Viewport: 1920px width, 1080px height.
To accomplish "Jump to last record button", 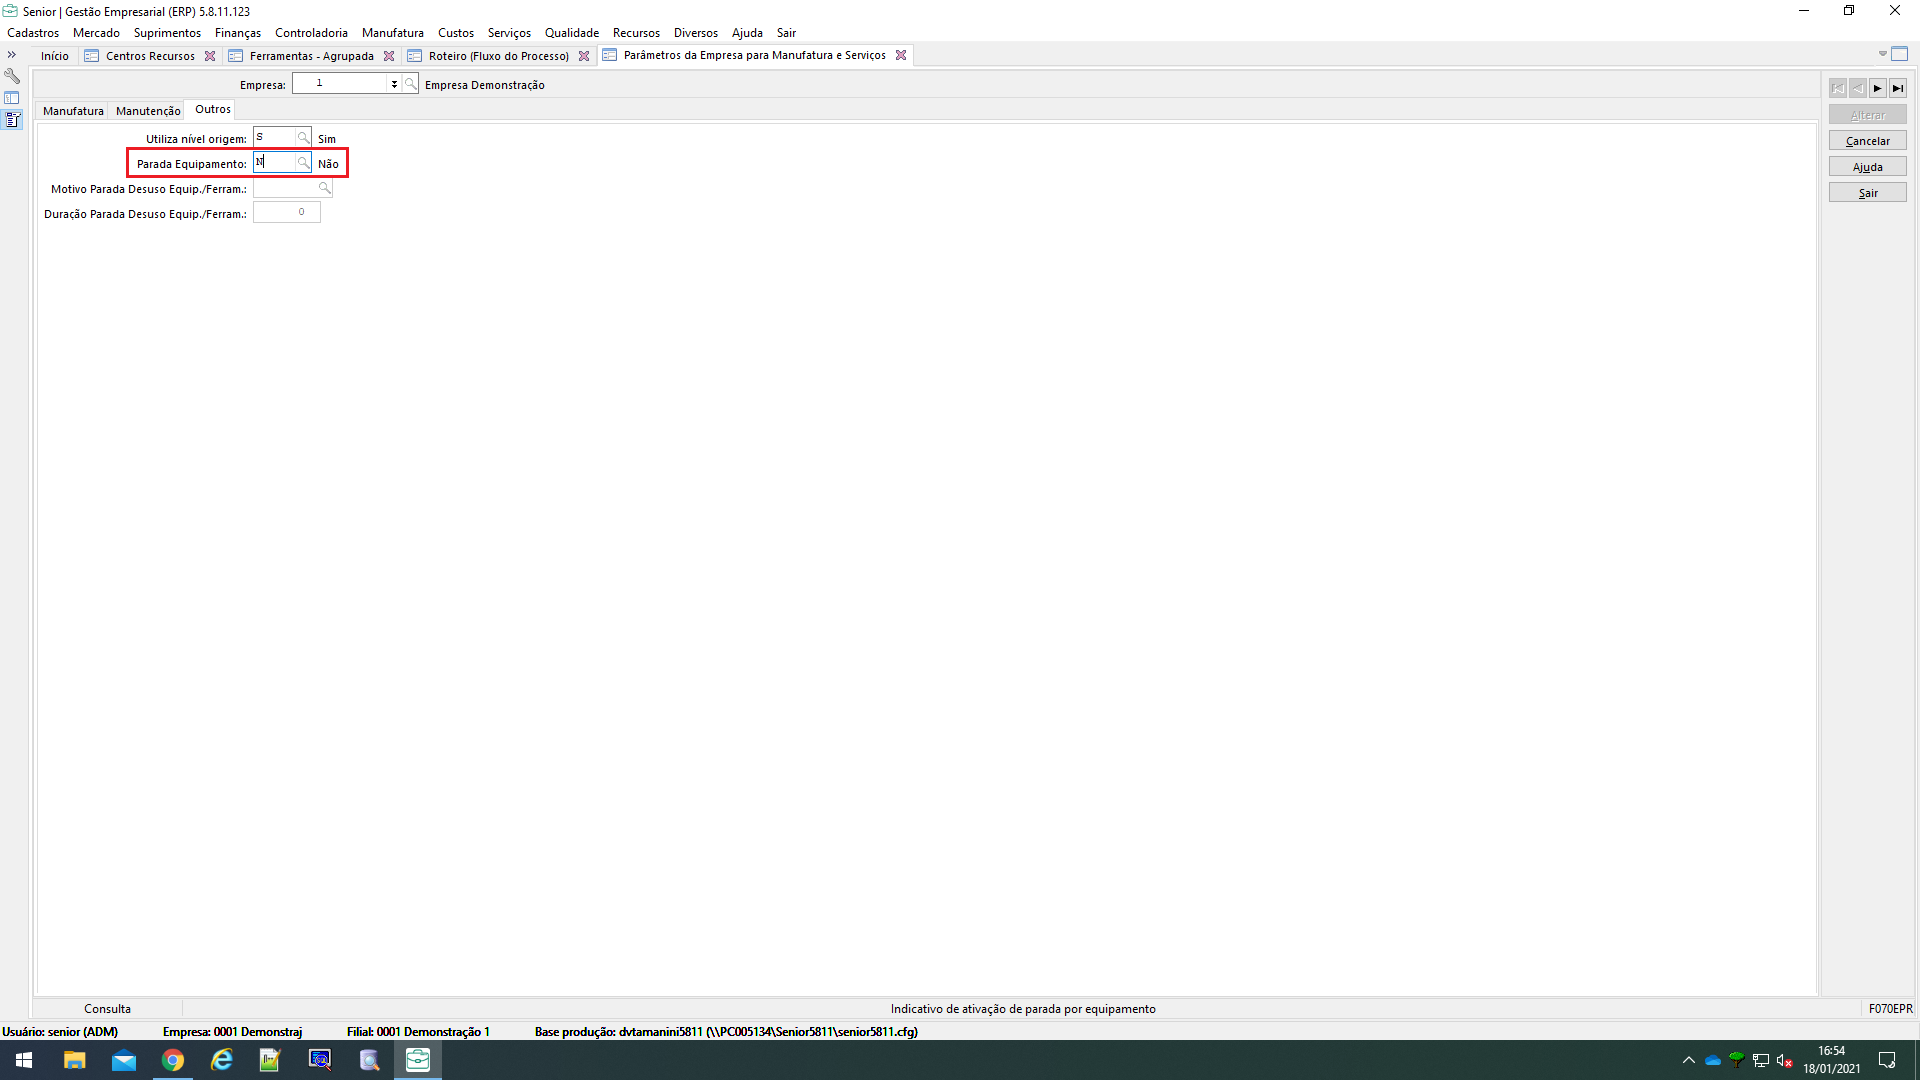I will coord(1897,88).
